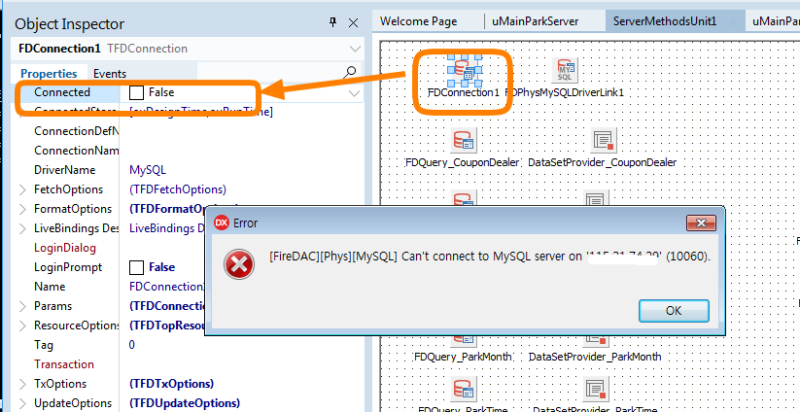Open the Connected value dropdown arrow
Viewport: 800px width, 412px height.
coord(354,93)
